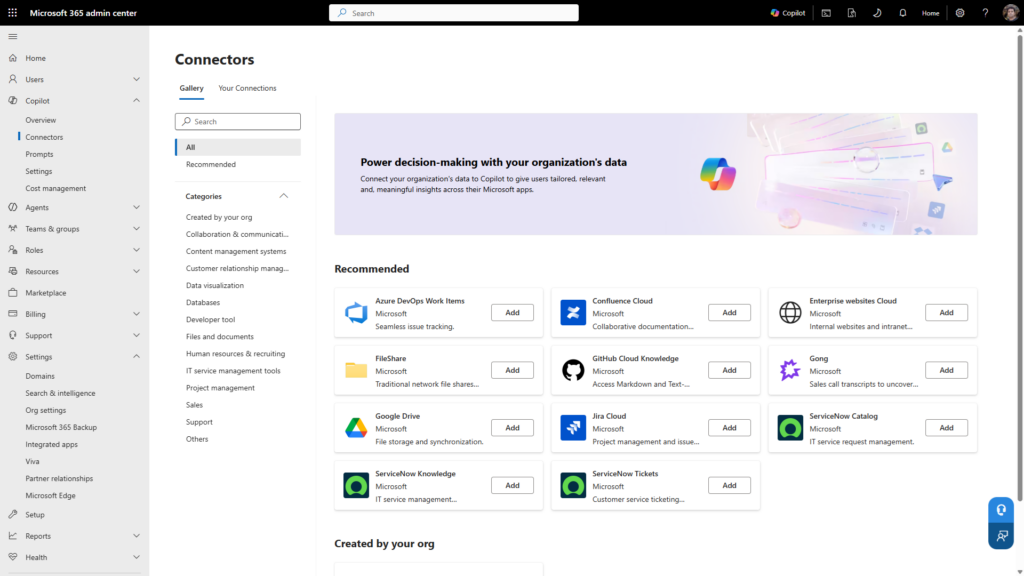Filter by Created by your org

(219, 217)
